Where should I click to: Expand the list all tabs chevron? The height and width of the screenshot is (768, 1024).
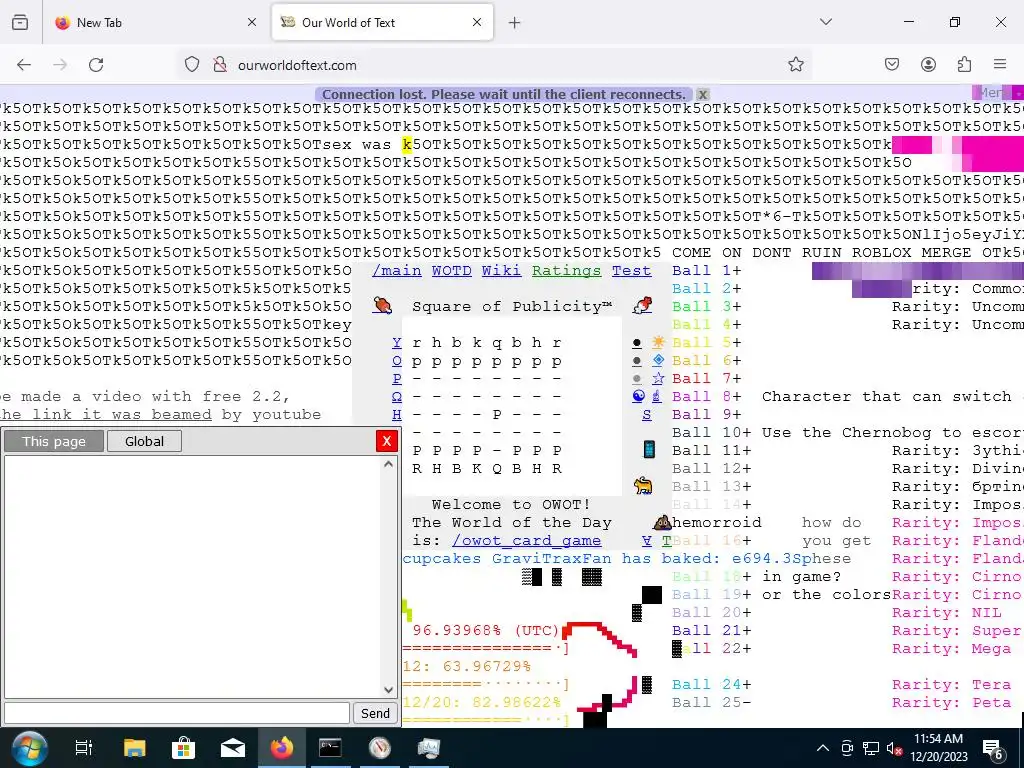point(826,22)
